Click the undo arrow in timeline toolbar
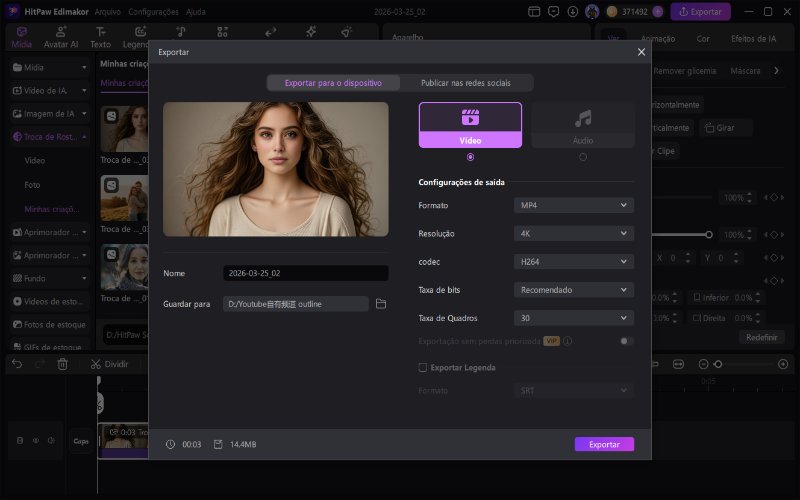Image resolution: width=800 pixels, height=500 pixels. [17, 364]
